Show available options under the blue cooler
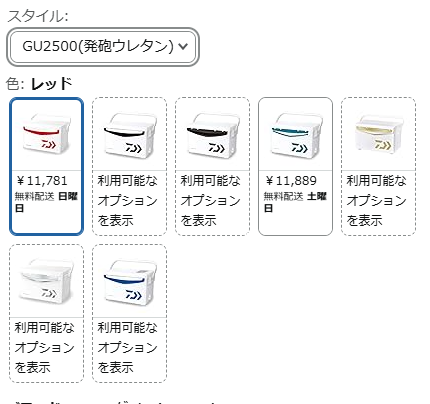The image size is (430, 404). click(x=128, y=347)
